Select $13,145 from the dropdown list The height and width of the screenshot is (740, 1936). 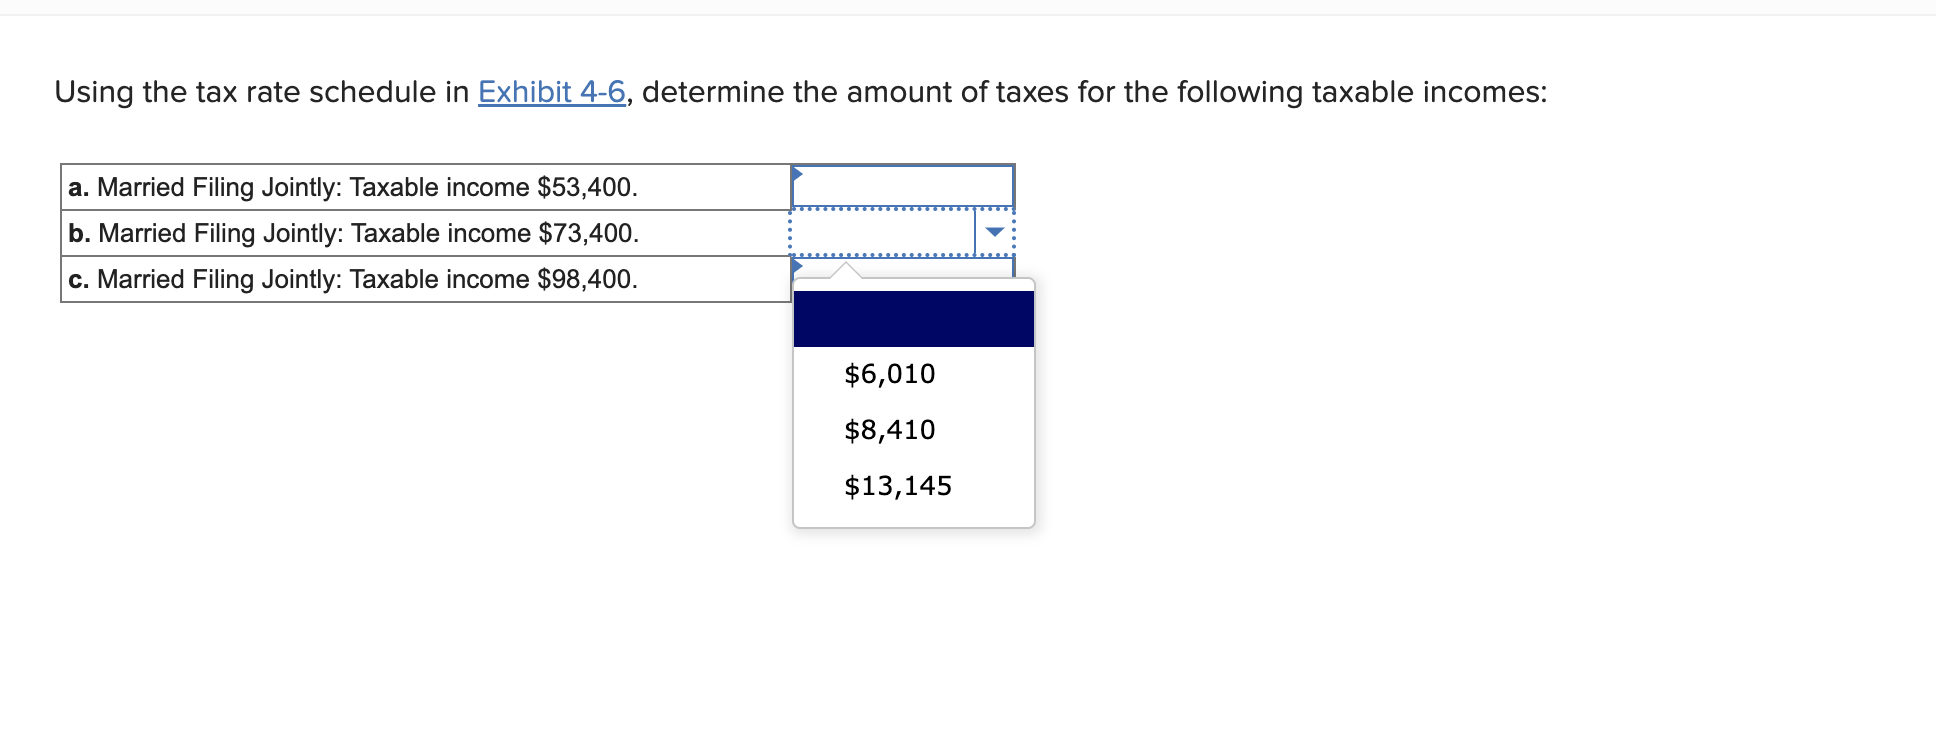897,485
